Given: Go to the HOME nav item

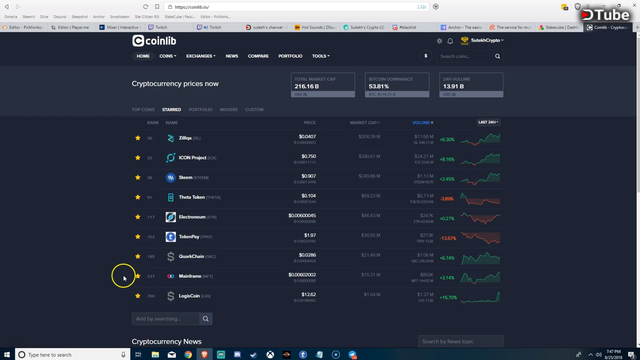Looking at the screenshot, I should (x=143, y=56).
